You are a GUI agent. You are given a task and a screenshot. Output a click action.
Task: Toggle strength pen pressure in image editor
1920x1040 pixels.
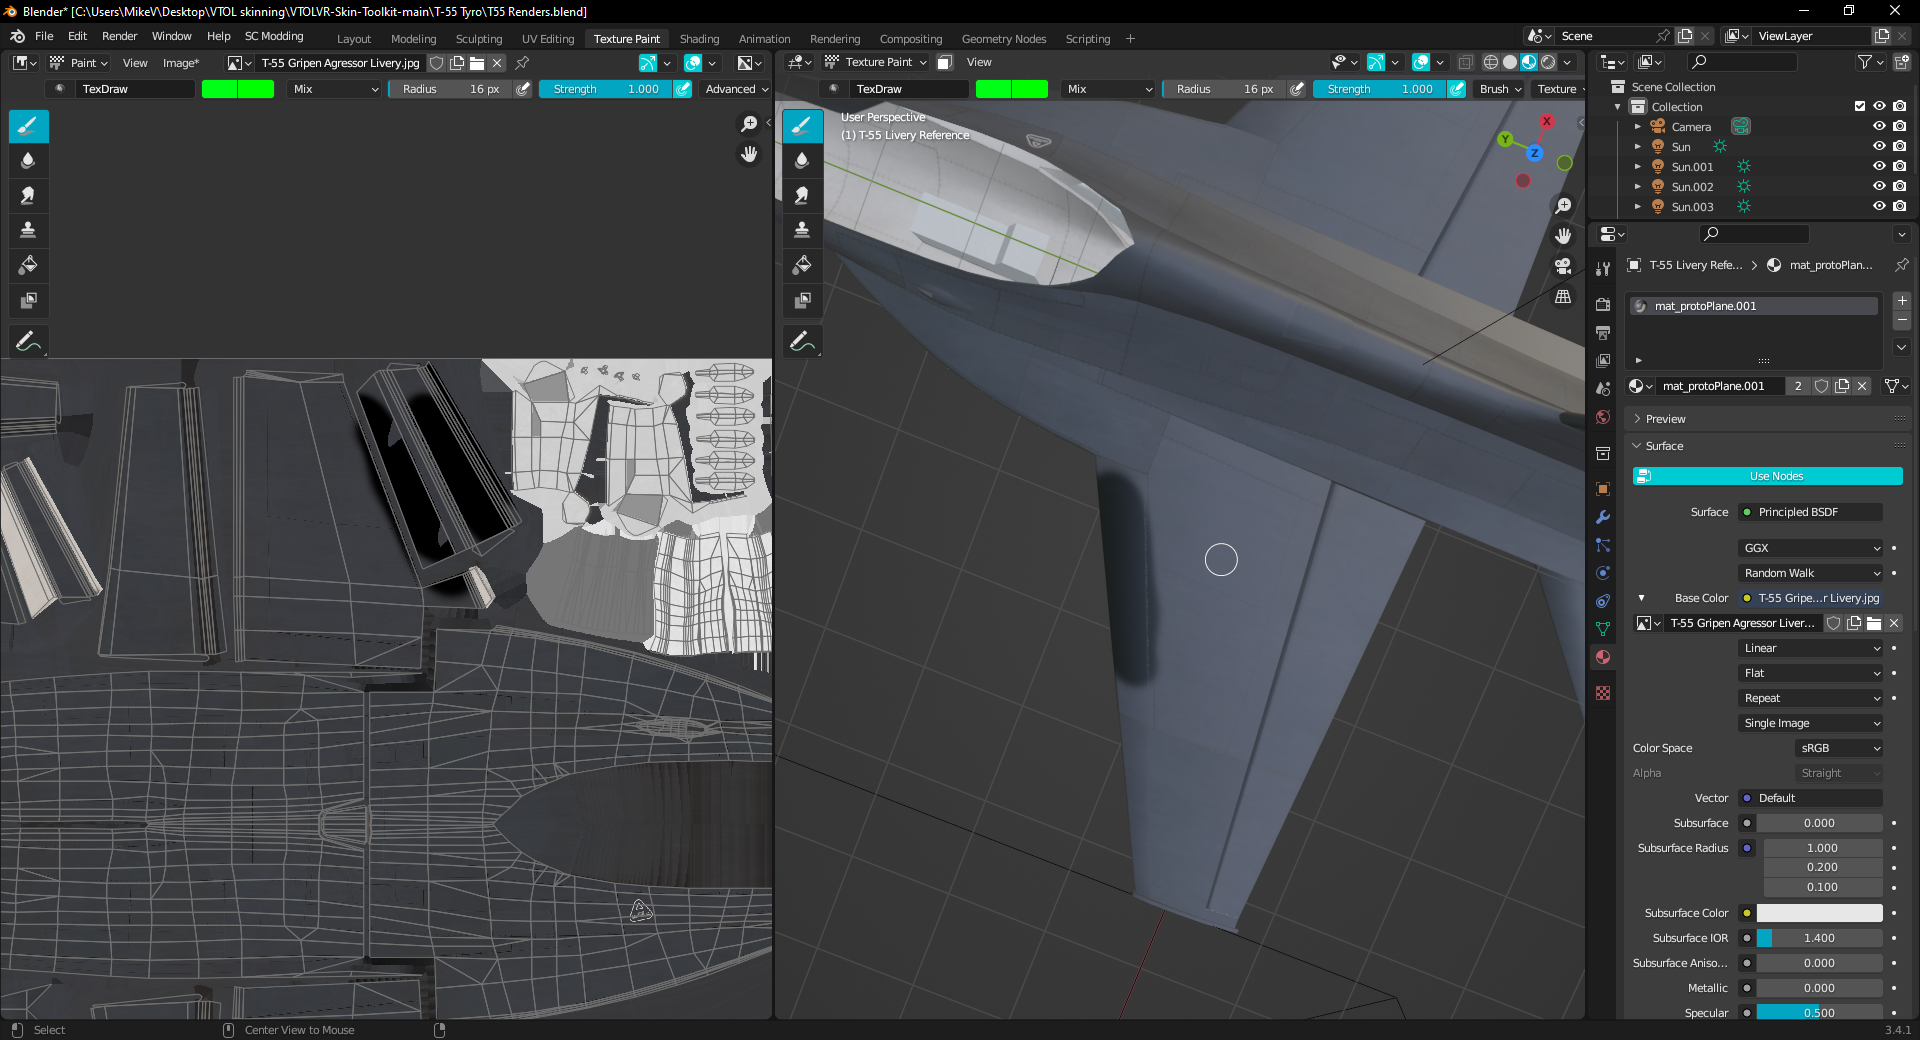pos(683,89)
